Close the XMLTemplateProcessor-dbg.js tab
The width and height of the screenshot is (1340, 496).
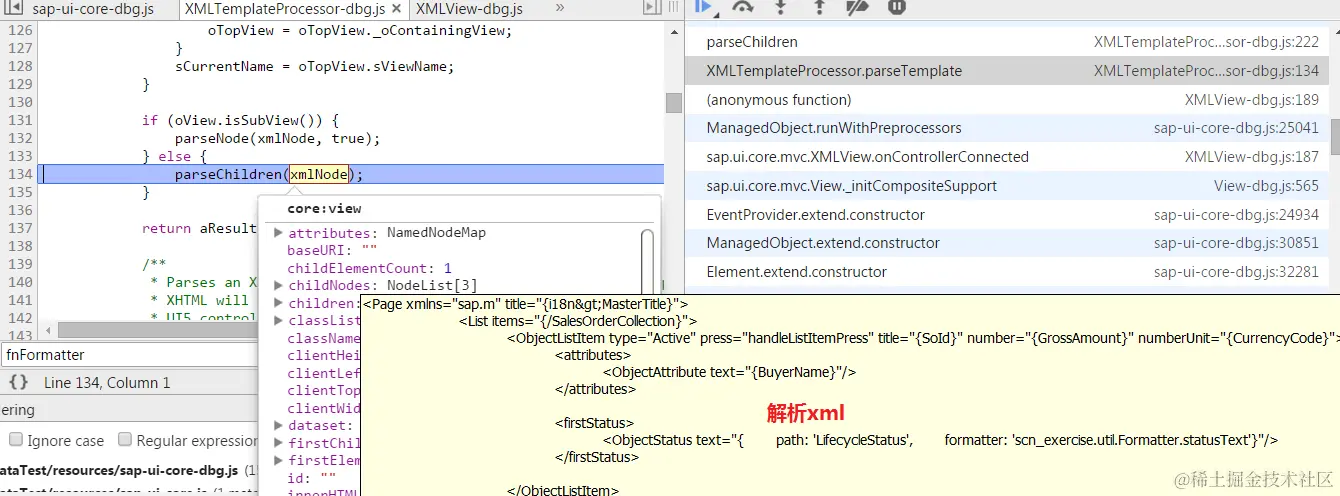click(x=398, y=9)
